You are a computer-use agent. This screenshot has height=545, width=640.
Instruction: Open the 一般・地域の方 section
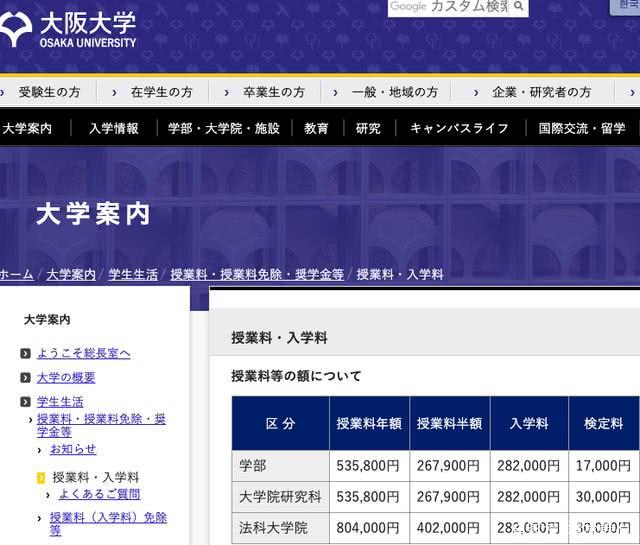(x=395, y=92)
